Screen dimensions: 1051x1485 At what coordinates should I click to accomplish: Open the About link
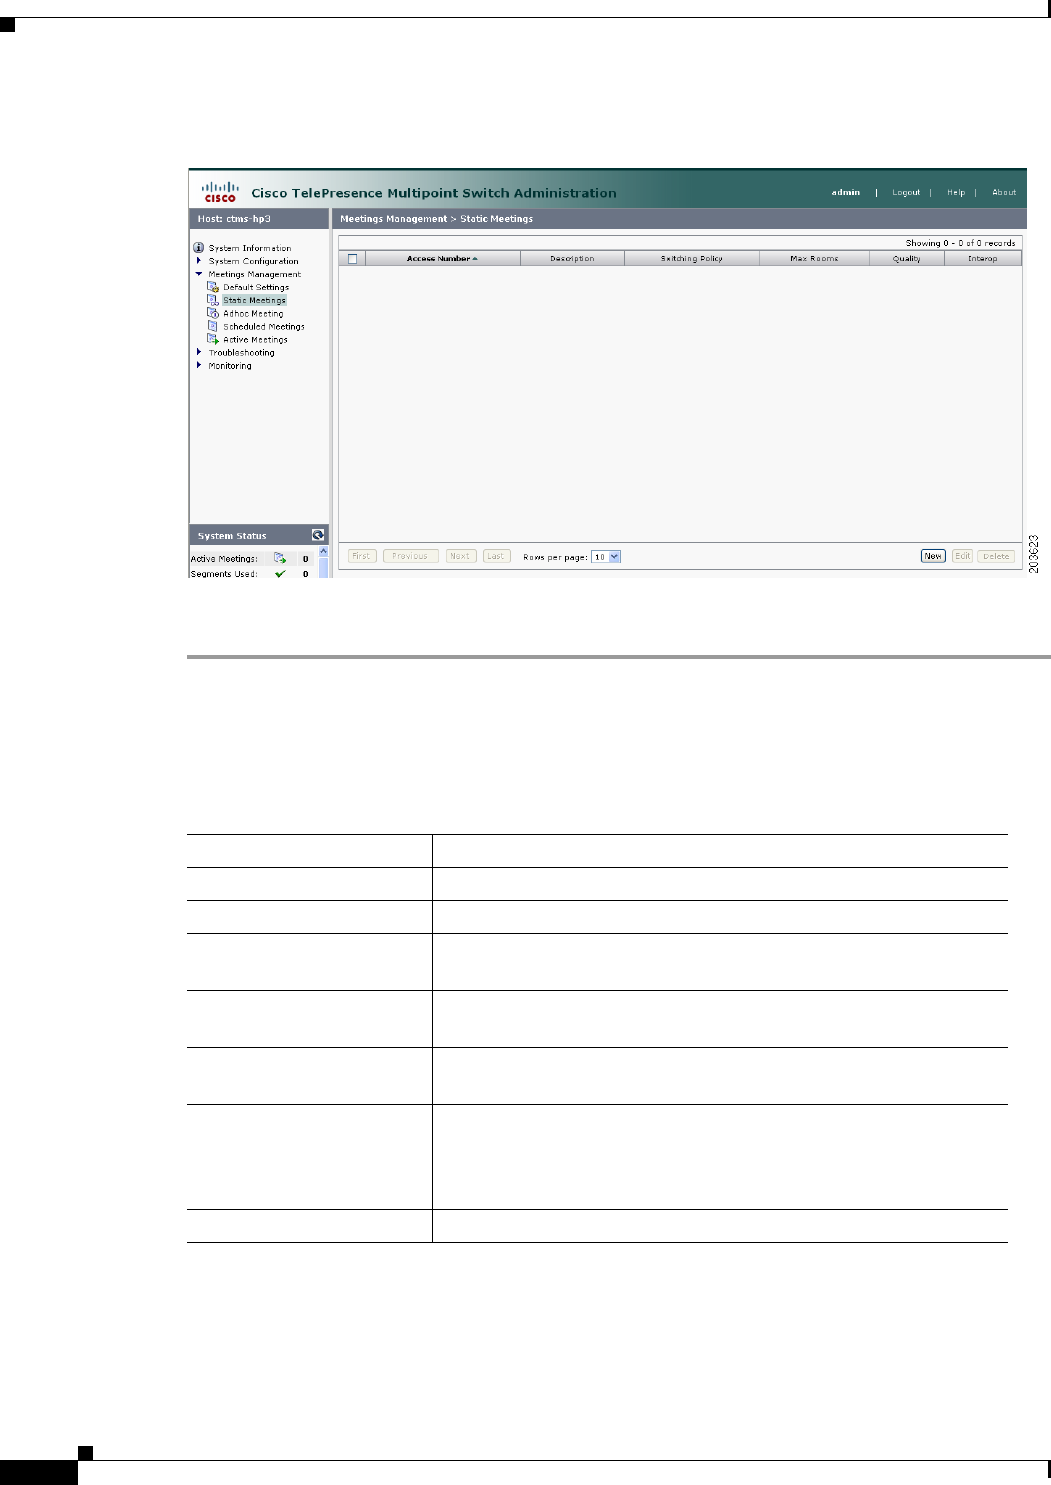click(x=1004, y=192)
